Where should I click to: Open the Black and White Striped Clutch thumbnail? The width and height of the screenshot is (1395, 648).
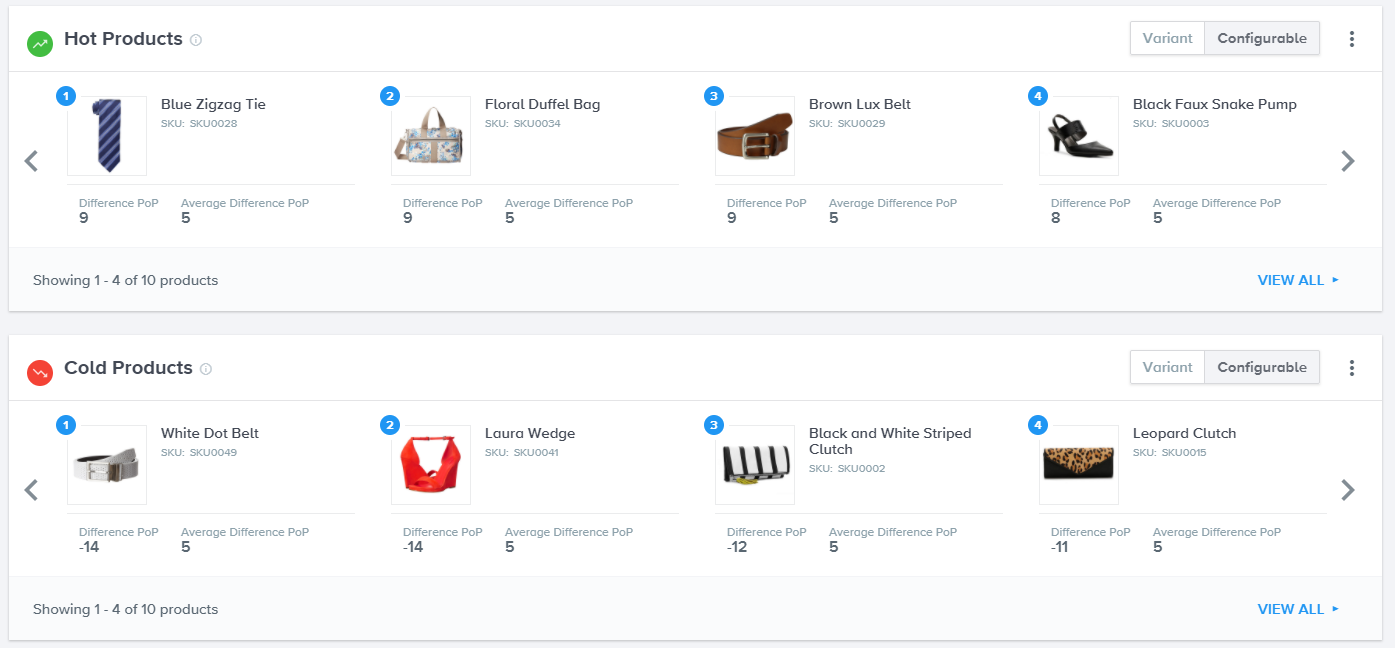[x=755, y=465]
